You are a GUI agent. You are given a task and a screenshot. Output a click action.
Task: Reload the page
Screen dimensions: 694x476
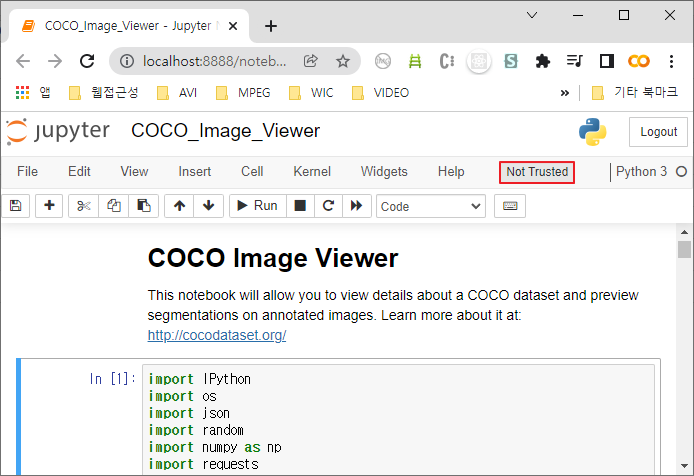click(87, 61)
